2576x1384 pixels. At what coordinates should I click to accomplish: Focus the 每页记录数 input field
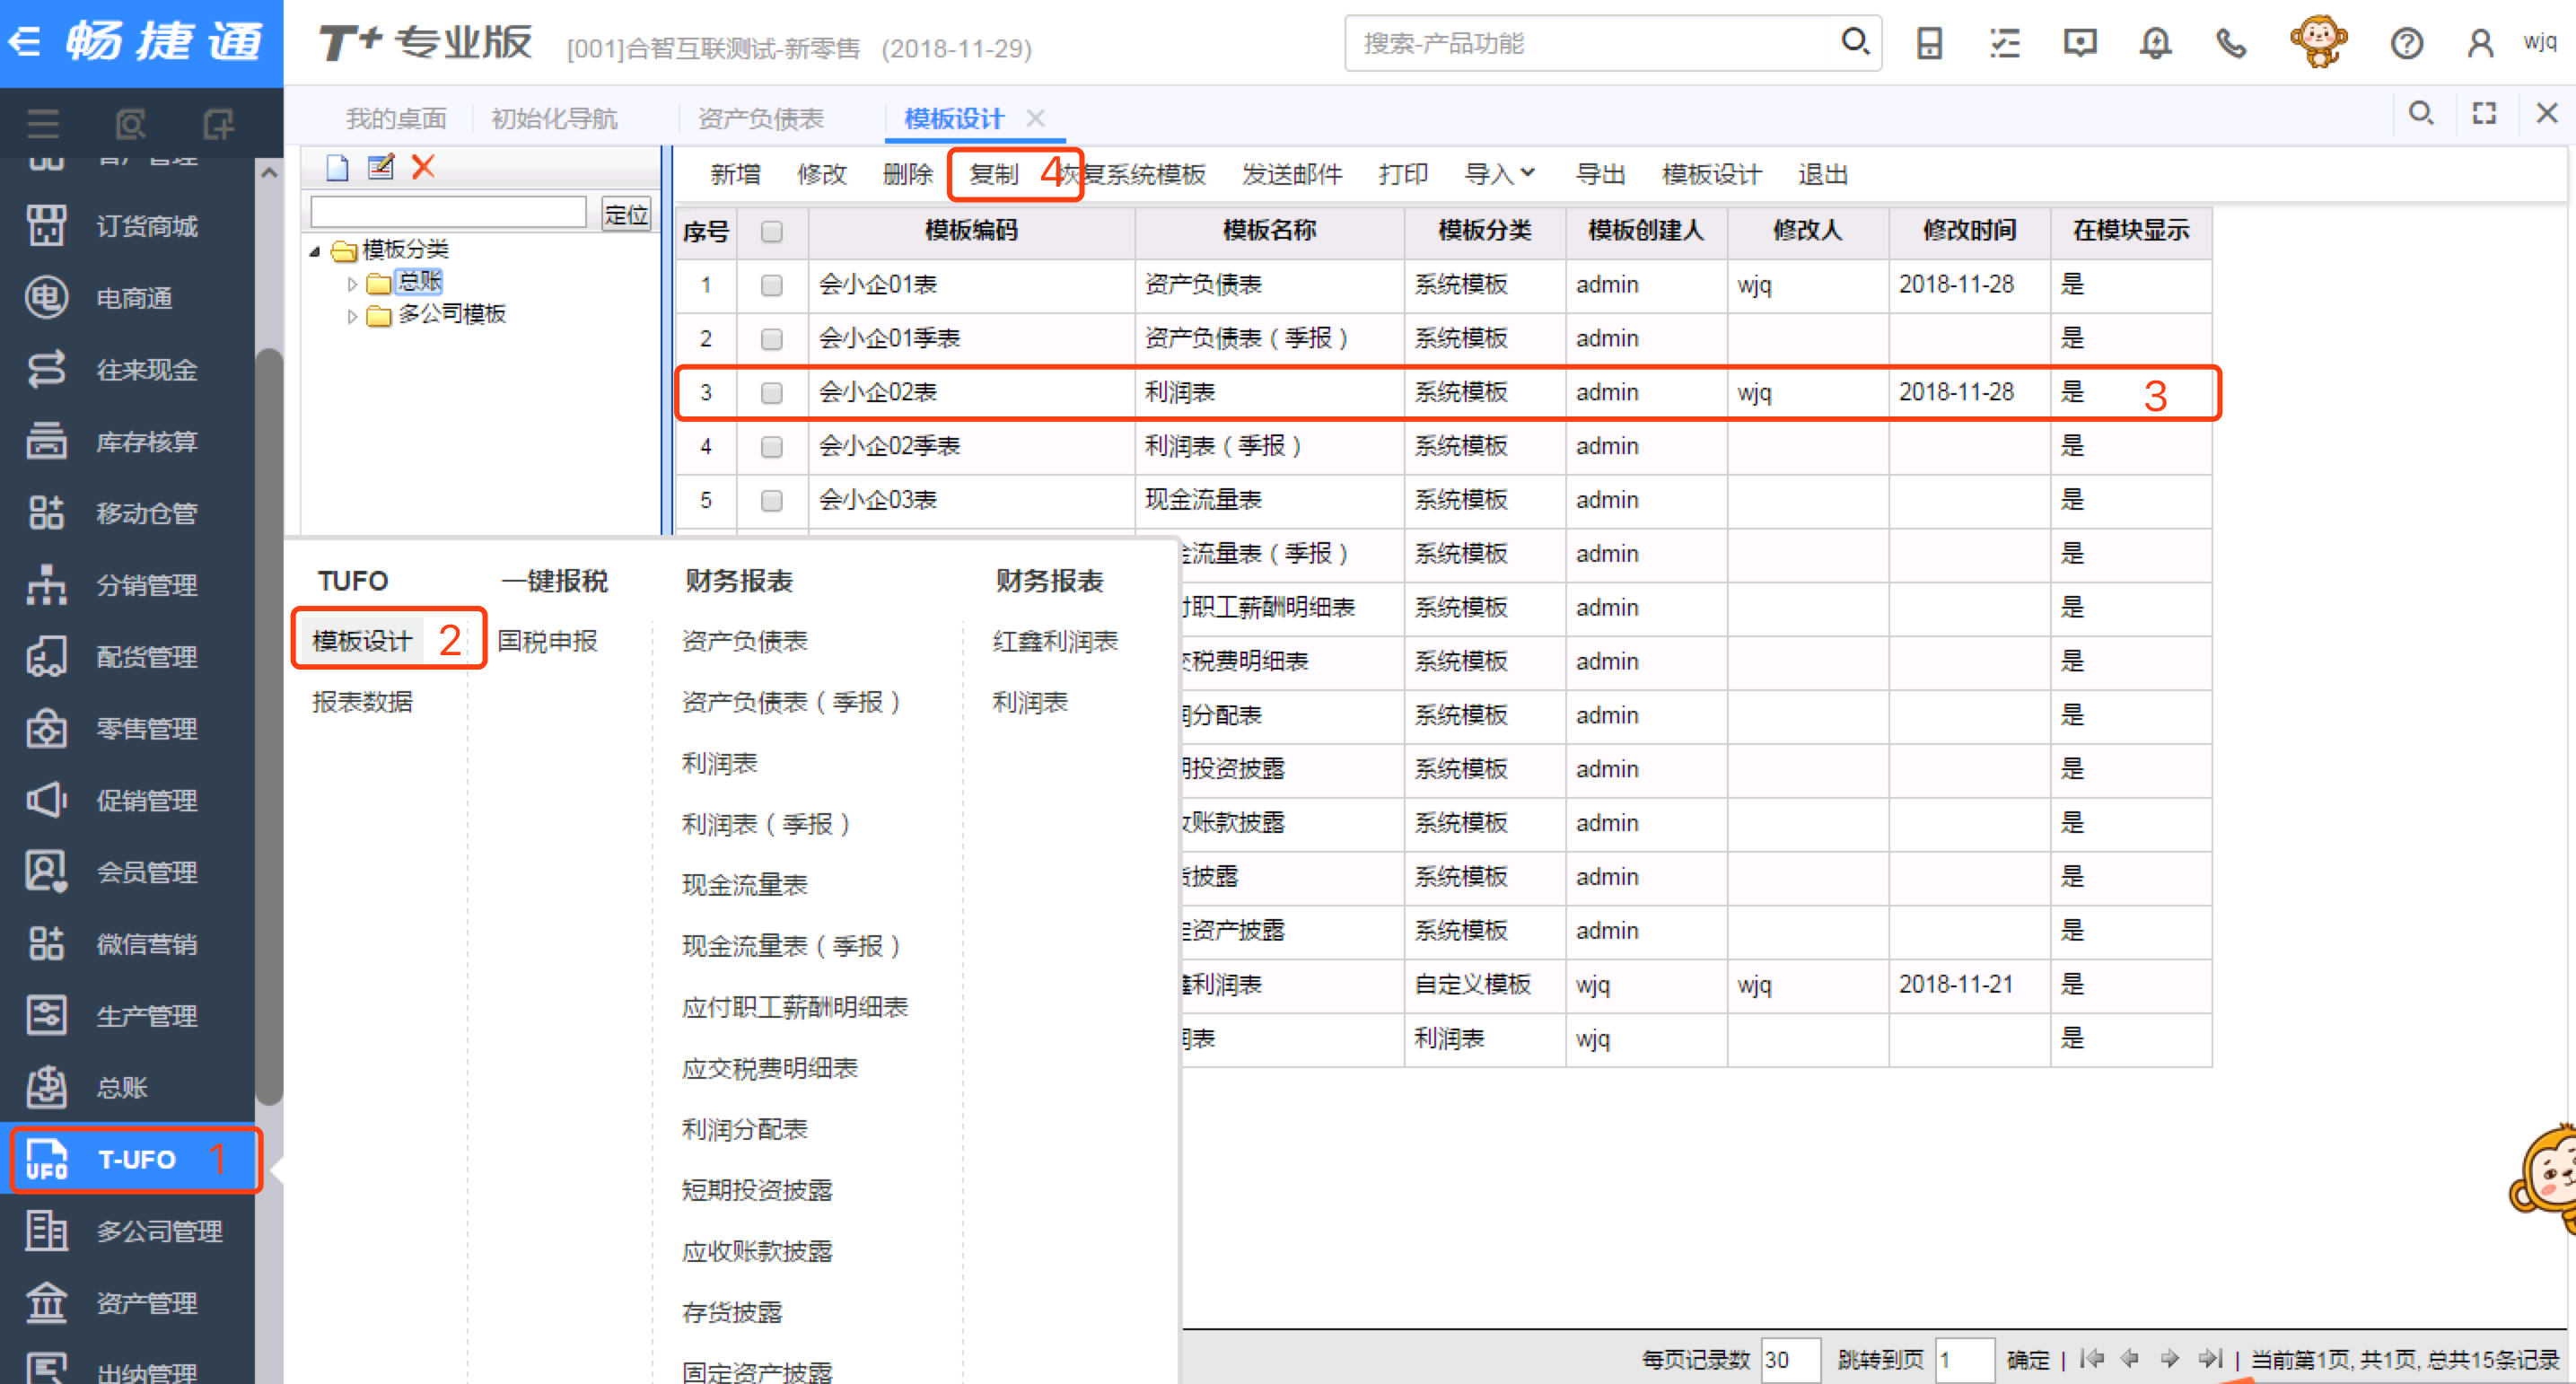[1789, 1359]
